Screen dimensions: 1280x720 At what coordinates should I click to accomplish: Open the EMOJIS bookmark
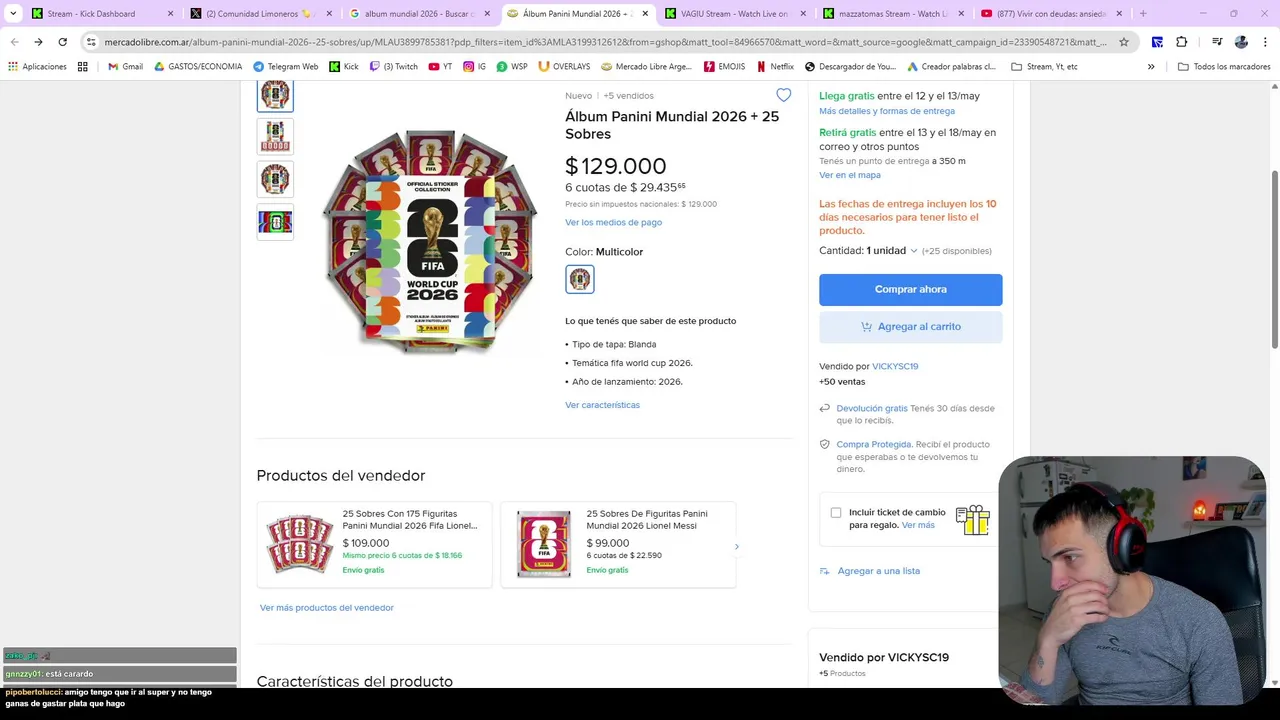coord(724,66)
